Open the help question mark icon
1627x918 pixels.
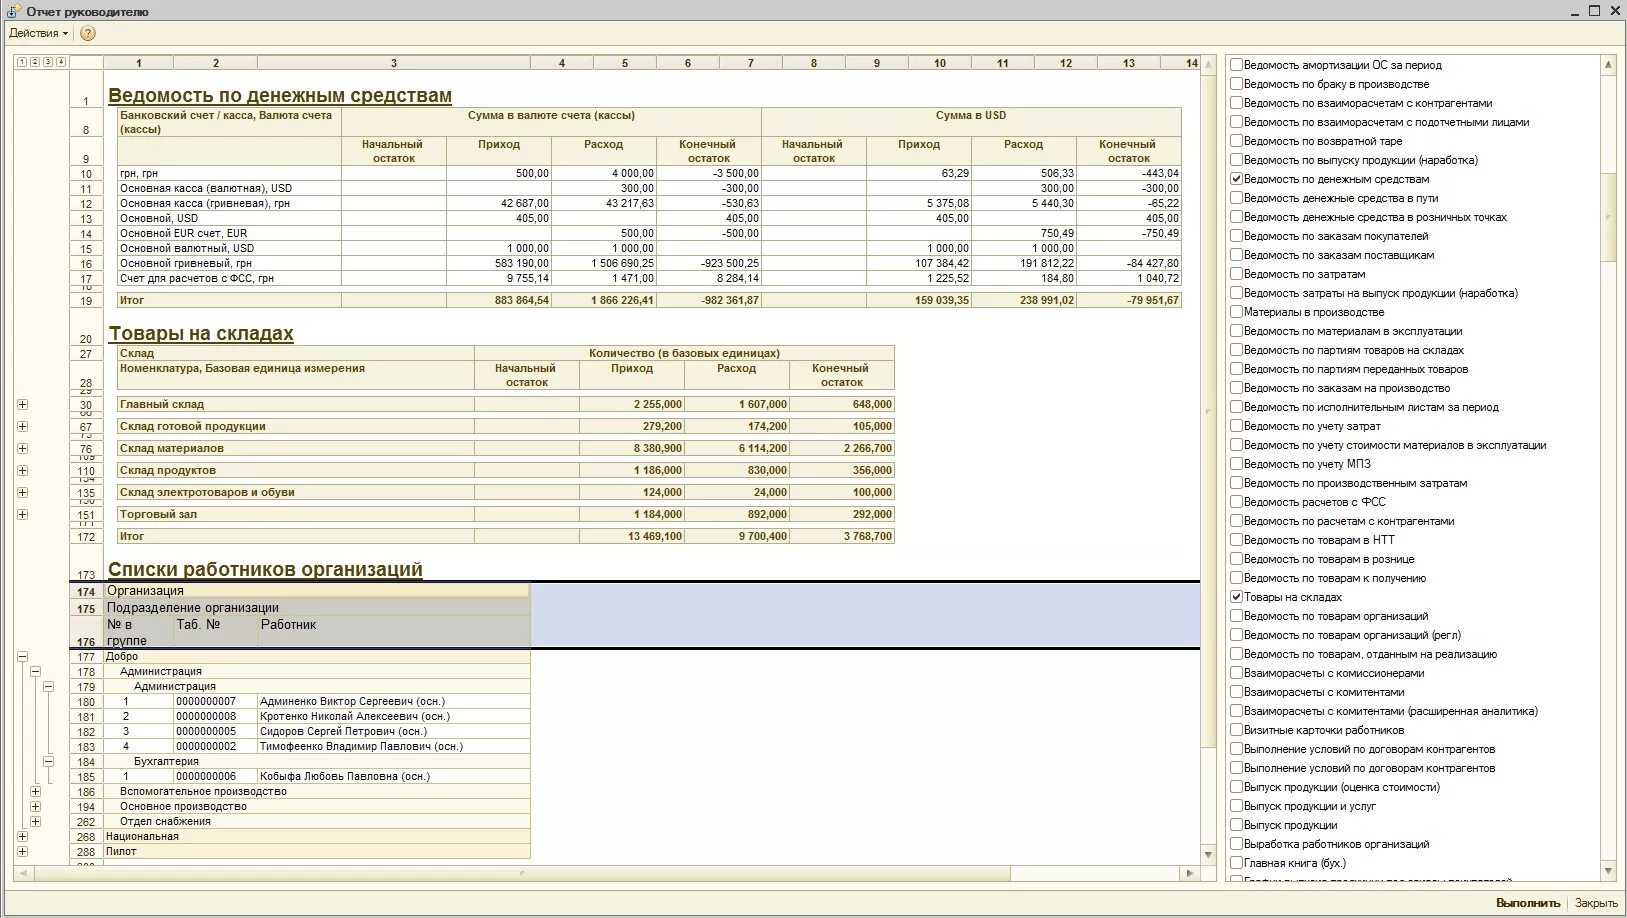tap(88, 33)
